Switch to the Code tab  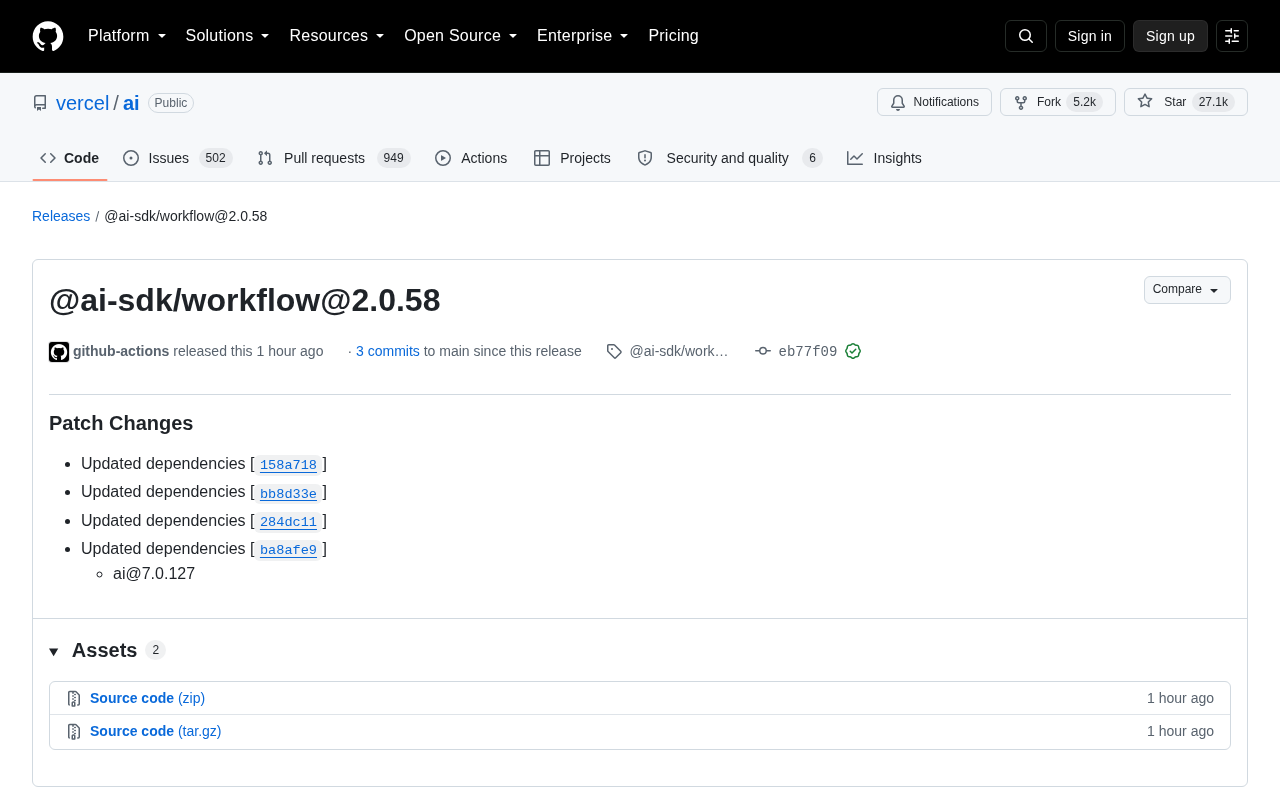(70, 158)
